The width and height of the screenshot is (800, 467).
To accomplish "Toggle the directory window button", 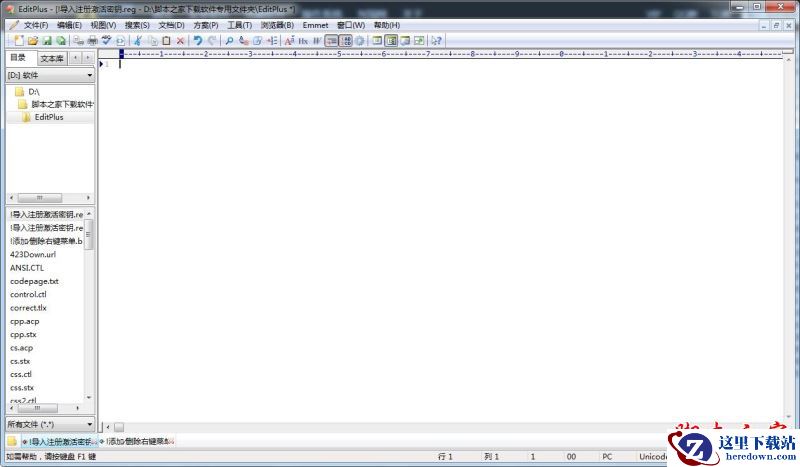I will (x=391, y=41).
